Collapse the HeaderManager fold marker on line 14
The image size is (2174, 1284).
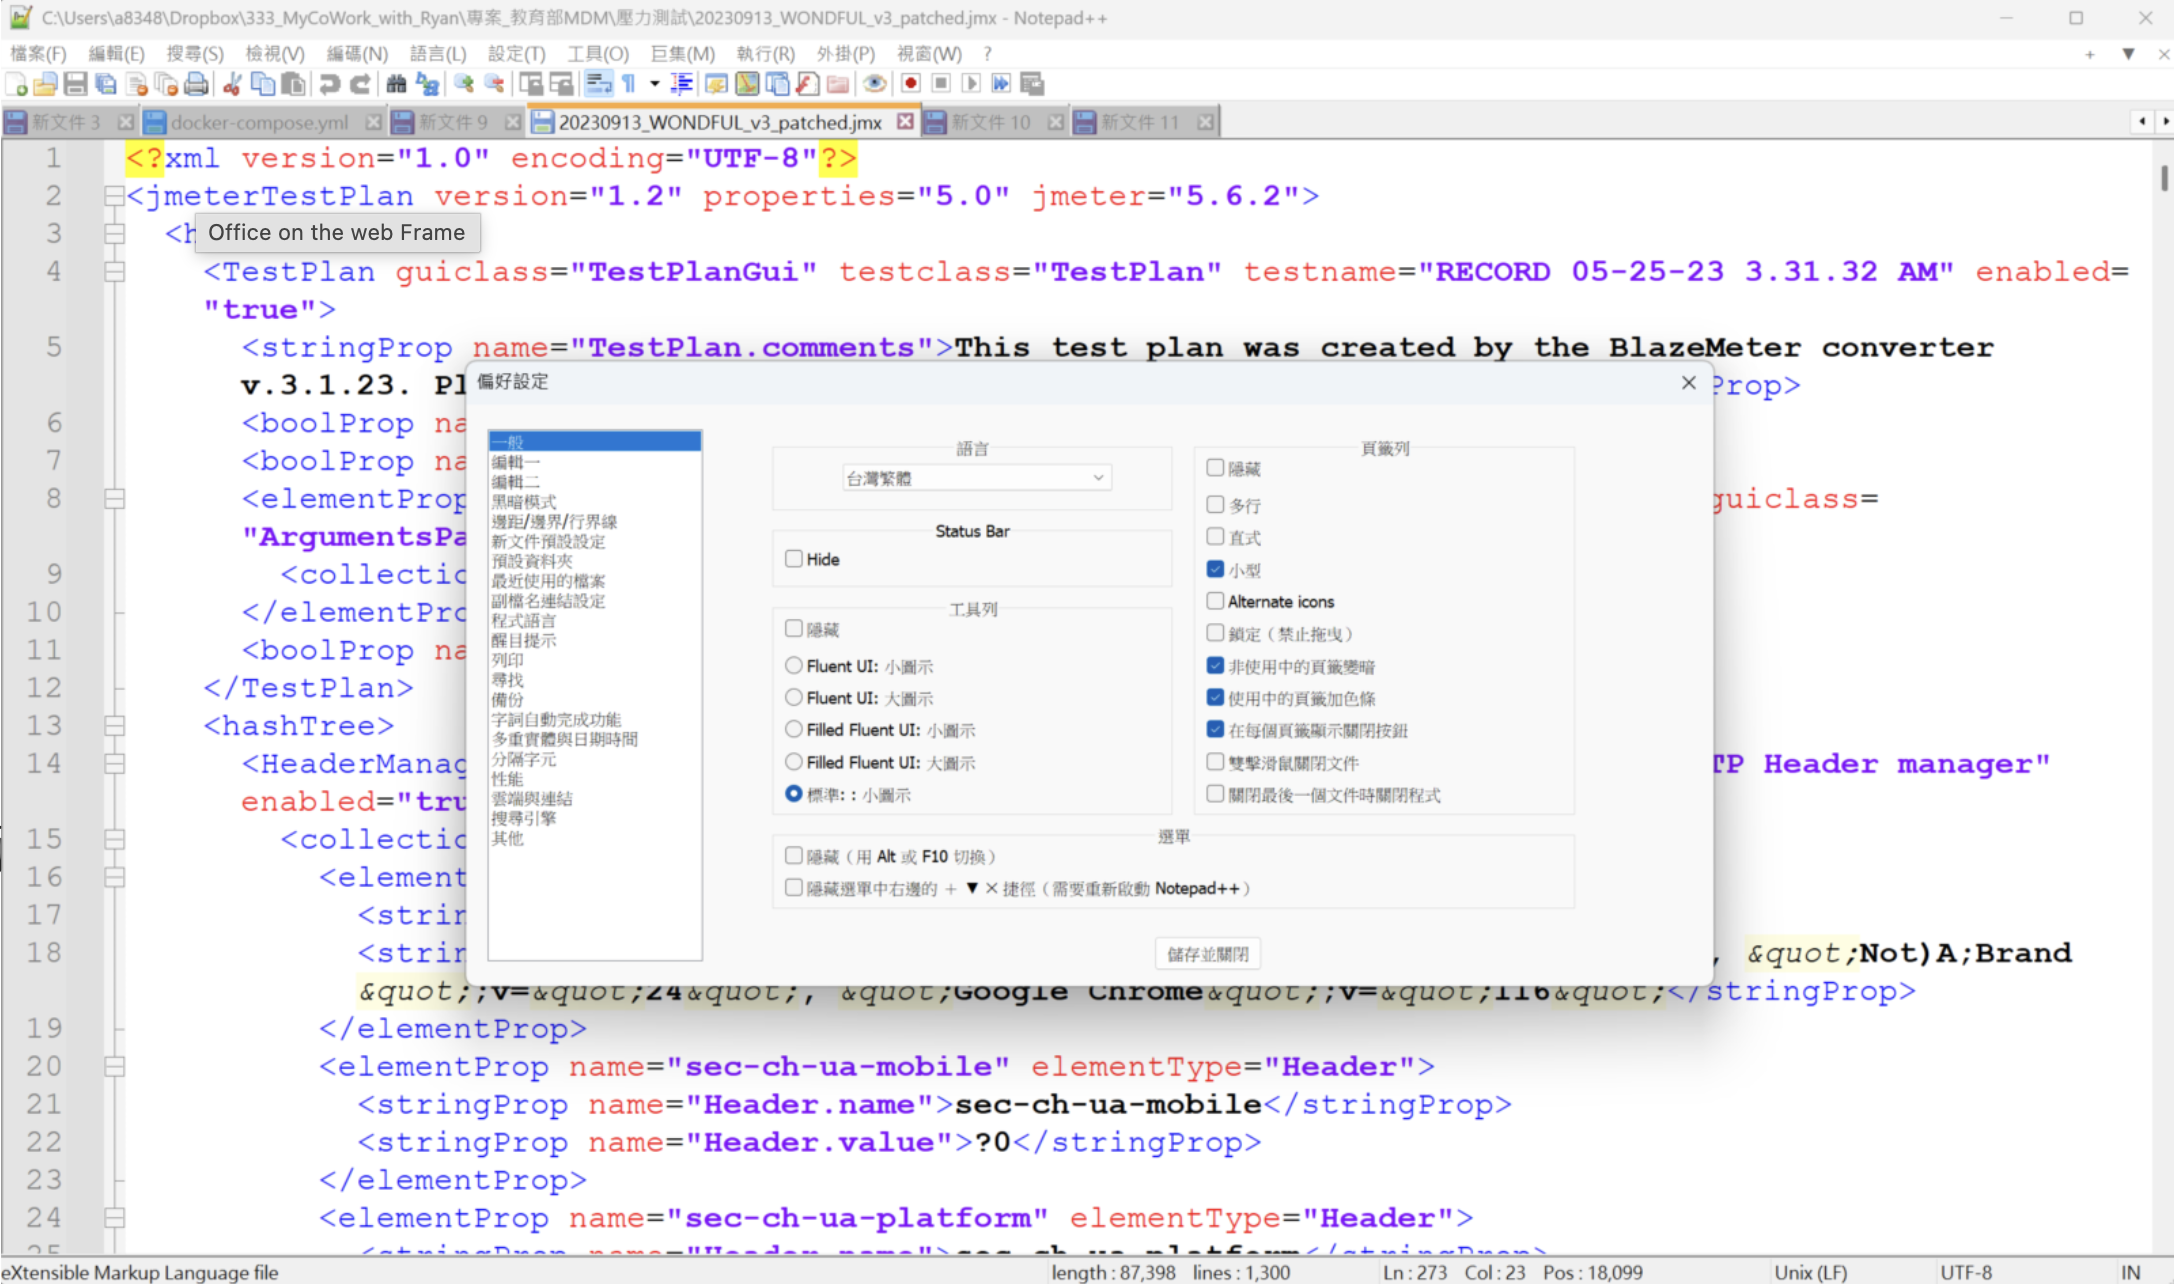point(114,764)
